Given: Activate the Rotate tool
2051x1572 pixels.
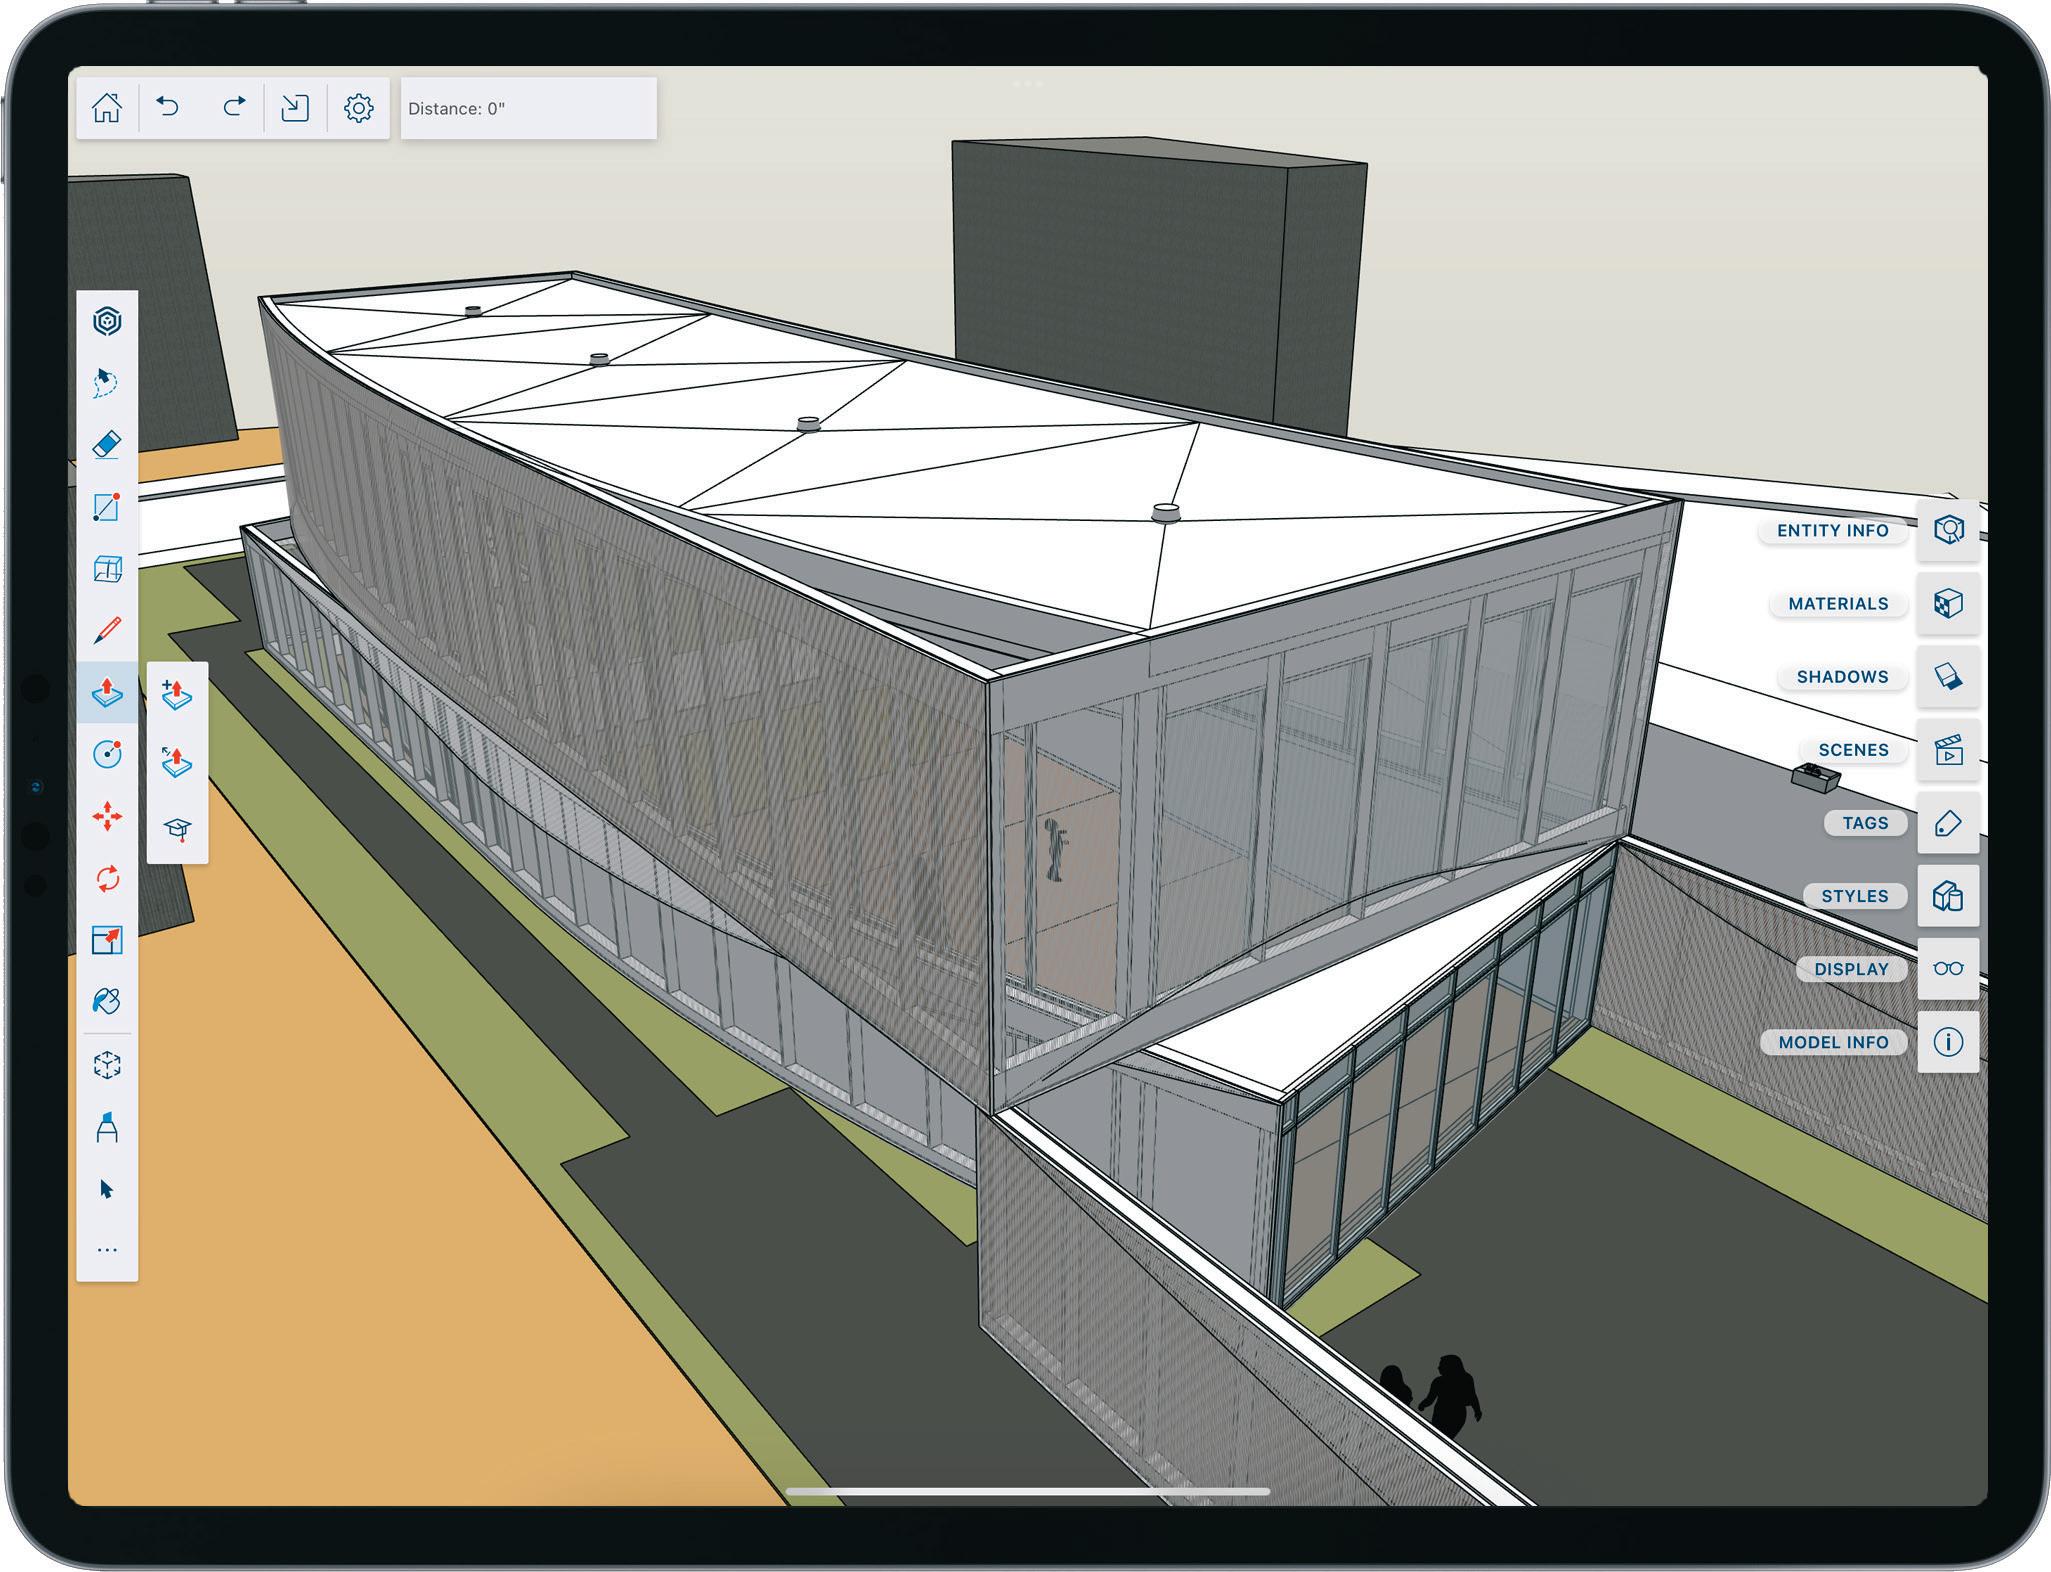Looking at the screenshot, I should [107, 878].
